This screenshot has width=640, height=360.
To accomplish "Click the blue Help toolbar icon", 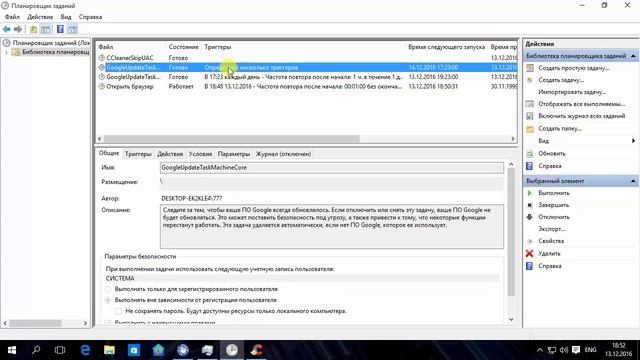I will click(x=60, y=29).
